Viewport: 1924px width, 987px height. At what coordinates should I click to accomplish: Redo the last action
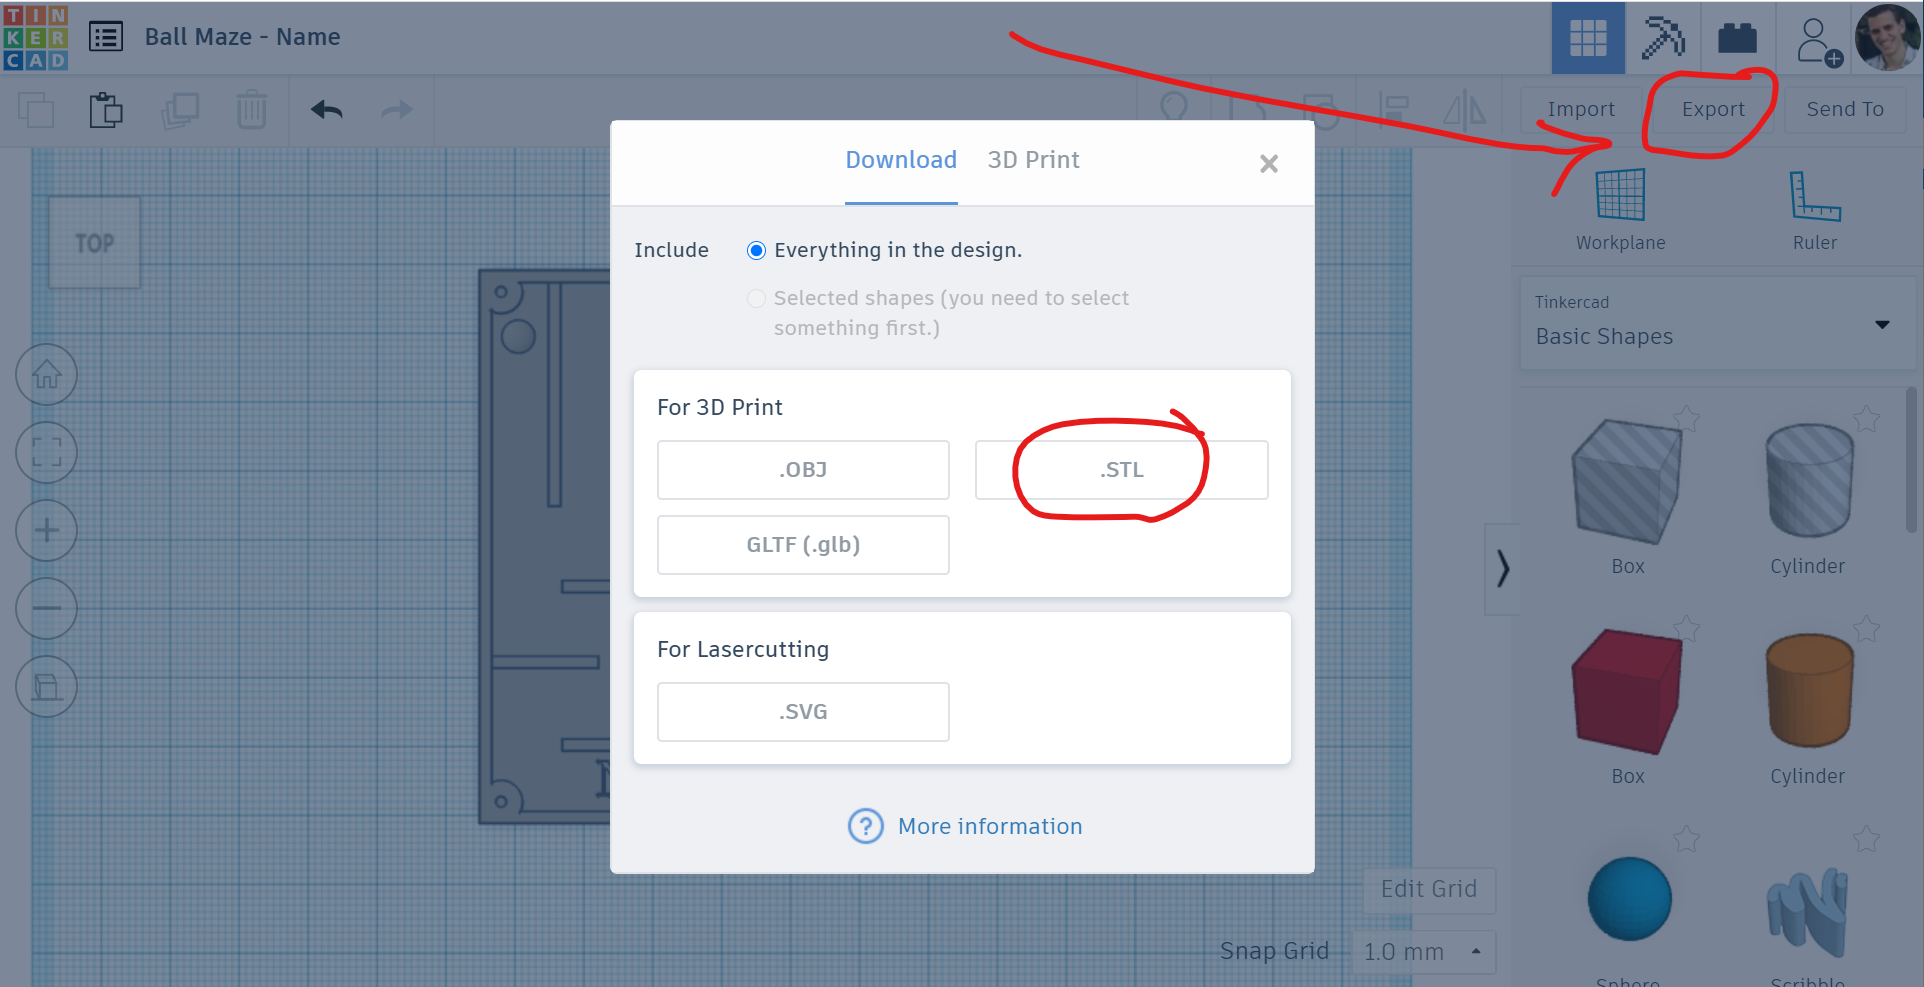tap(397, 110)
